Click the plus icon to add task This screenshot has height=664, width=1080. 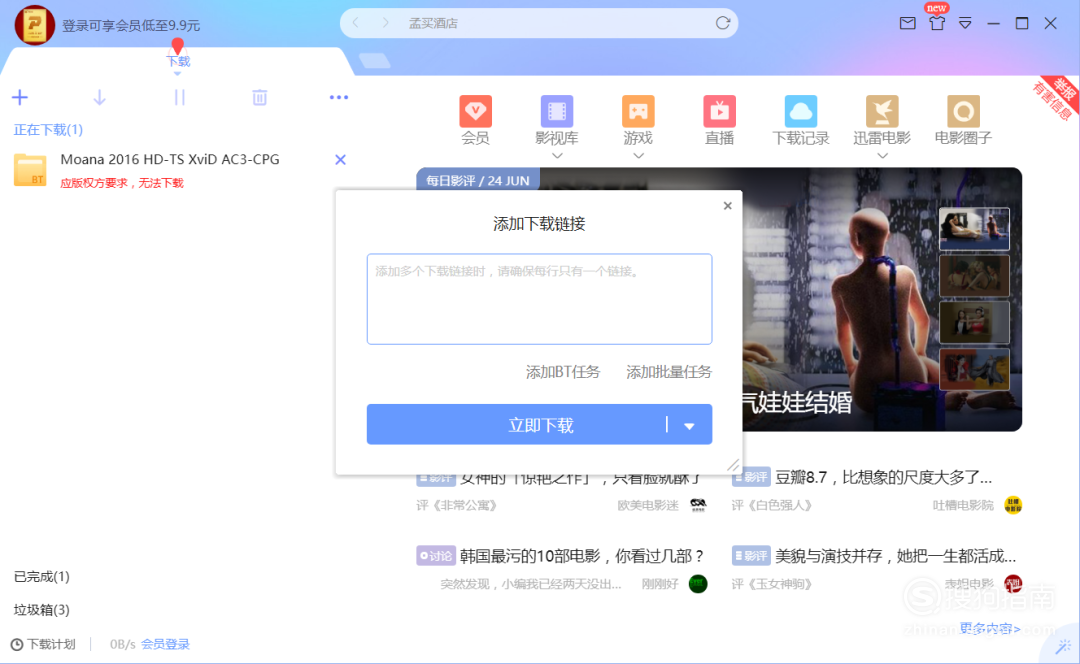click(20, 98)
